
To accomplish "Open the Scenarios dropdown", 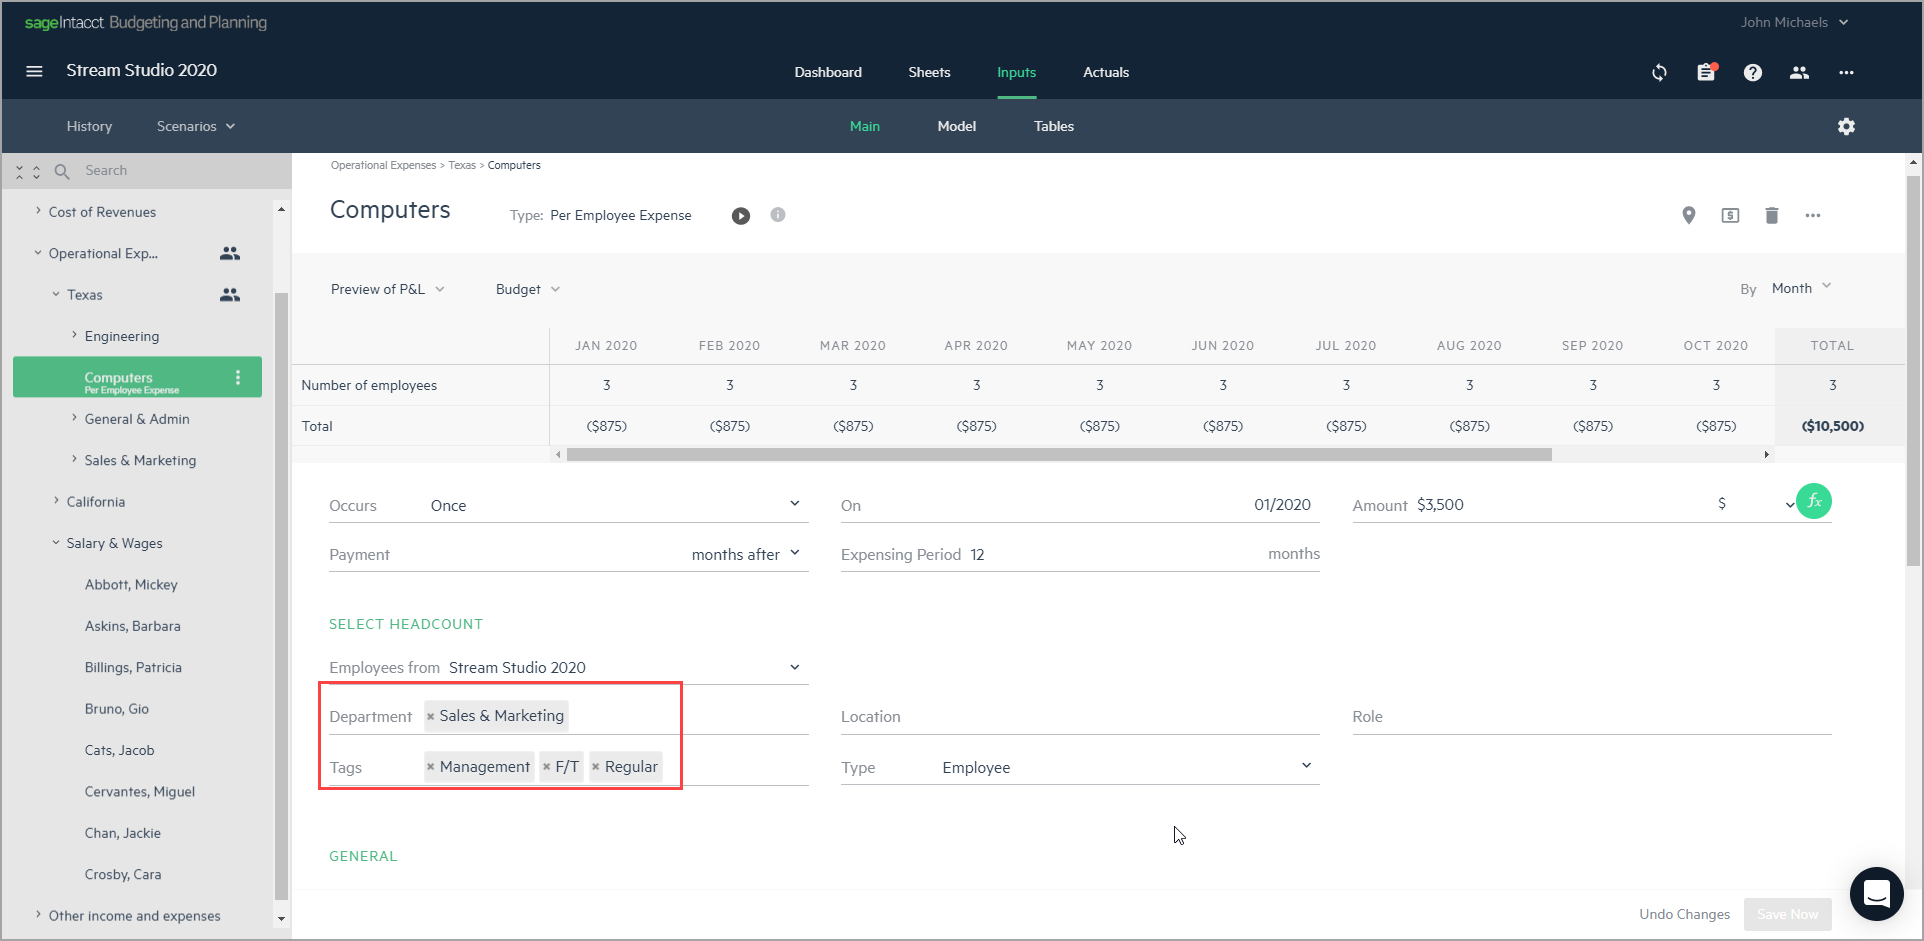I will 196,126.
